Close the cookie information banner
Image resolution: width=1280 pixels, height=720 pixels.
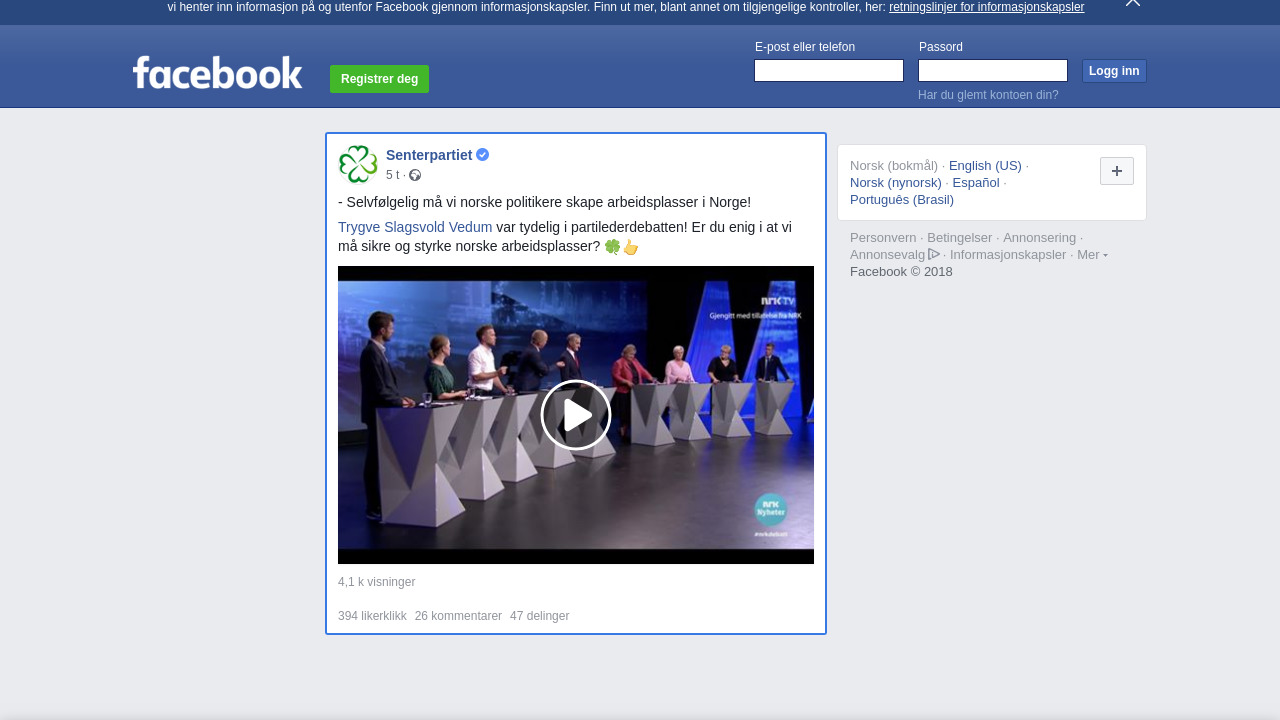(x=1133, y=3)
